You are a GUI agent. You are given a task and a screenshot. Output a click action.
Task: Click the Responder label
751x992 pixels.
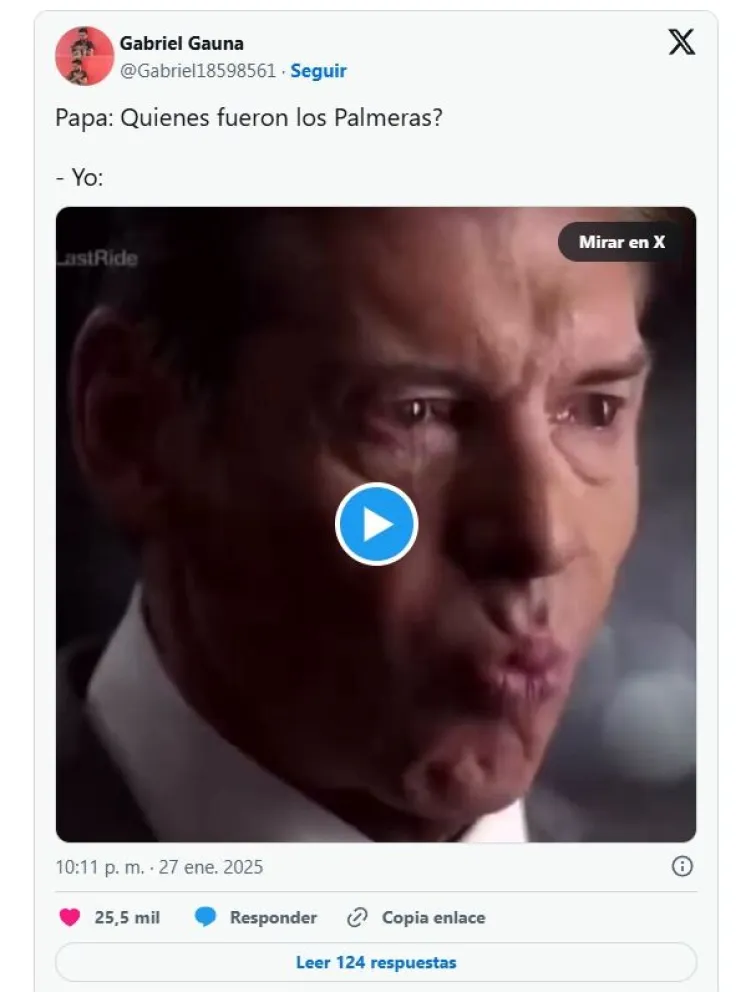(x=273, y=917)
